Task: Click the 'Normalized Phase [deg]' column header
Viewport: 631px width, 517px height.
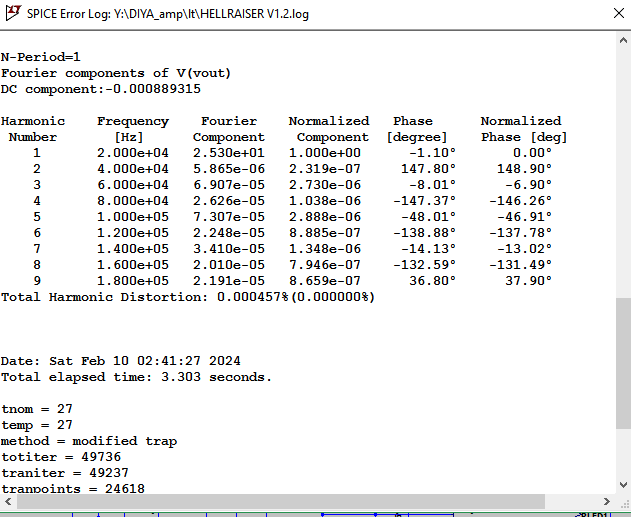Action: (524, 129)
